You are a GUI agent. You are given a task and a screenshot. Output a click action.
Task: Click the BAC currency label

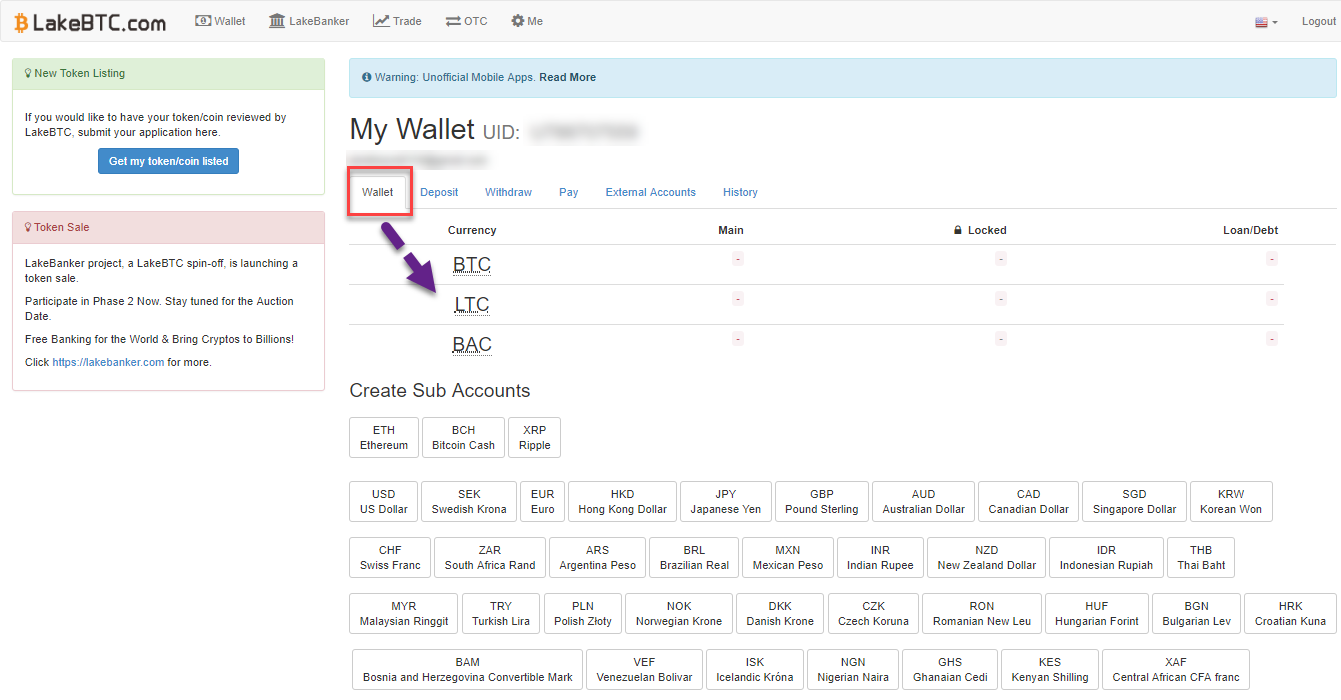pyautogui.click(x=472, y=345)
